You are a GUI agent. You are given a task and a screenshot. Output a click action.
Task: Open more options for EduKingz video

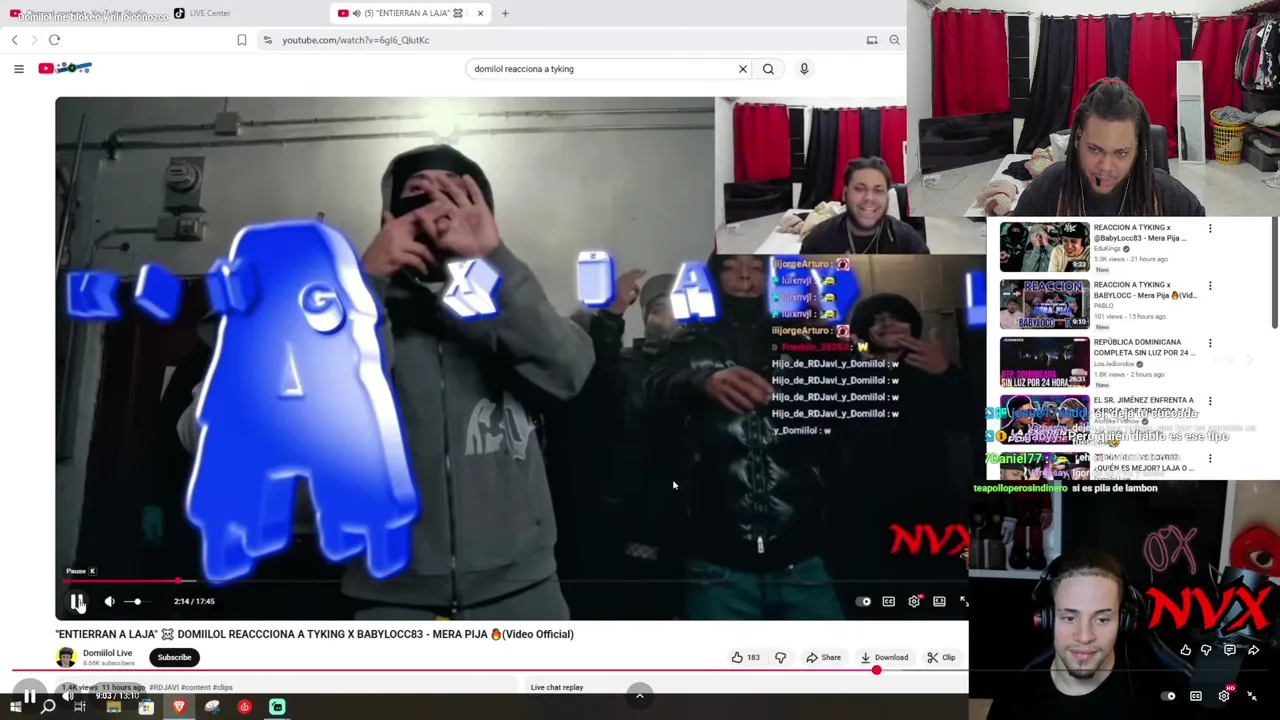[x=1210, y=229]
